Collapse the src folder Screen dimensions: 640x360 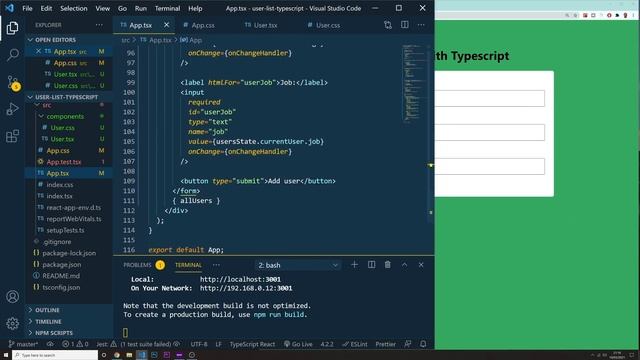(47, 105)
